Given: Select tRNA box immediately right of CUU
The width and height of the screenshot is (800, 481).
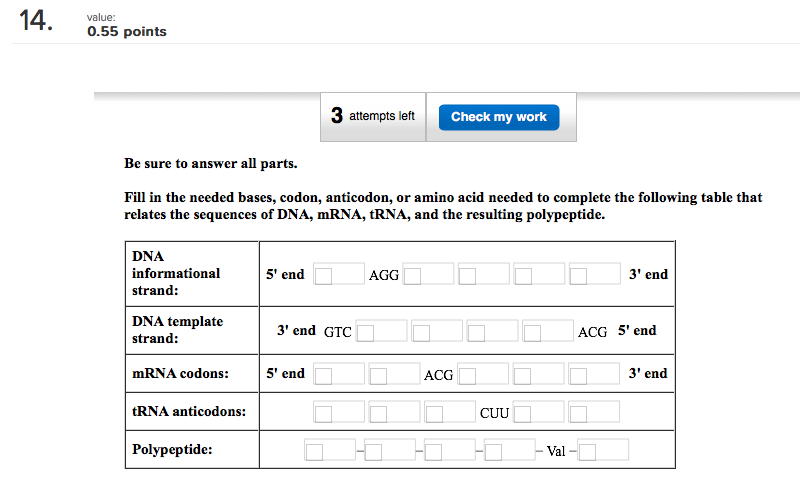Looking at the screenshot, I should click(x=538, y=412).
